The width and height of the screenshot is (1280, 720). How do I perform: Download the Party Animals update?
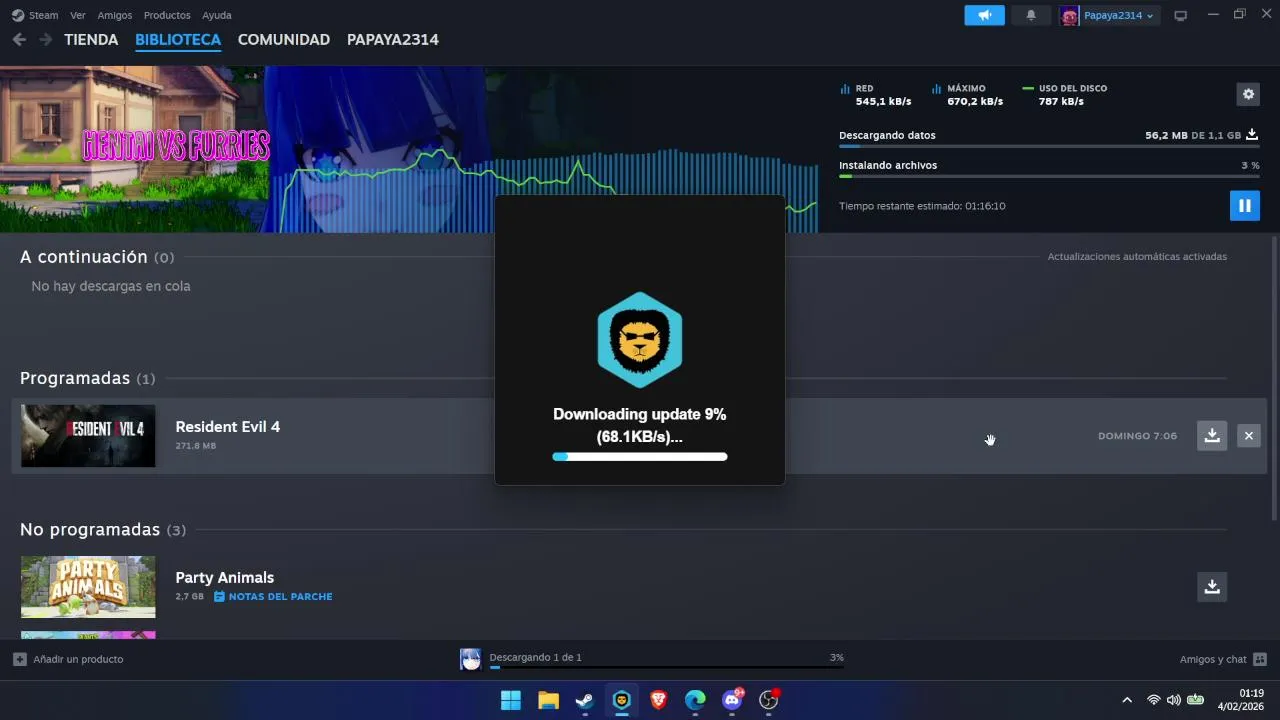(x=1212, y=587)
